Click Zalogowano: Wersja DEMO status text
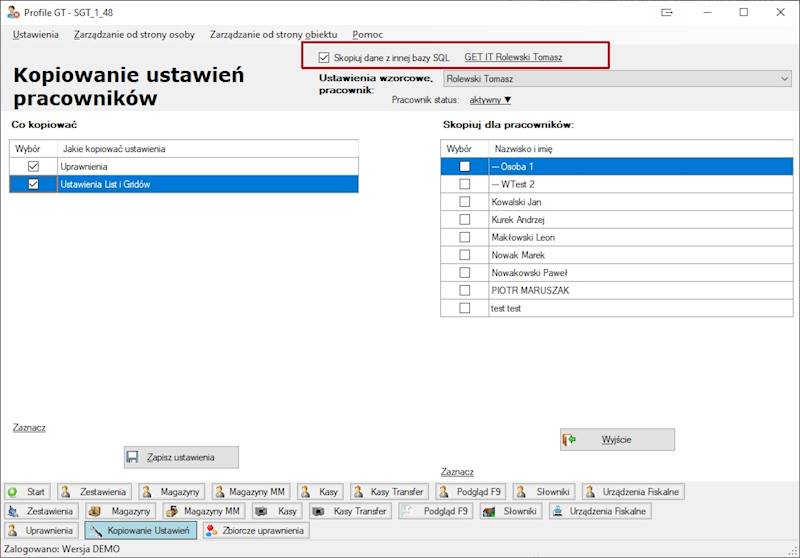 tap(62, 549)
